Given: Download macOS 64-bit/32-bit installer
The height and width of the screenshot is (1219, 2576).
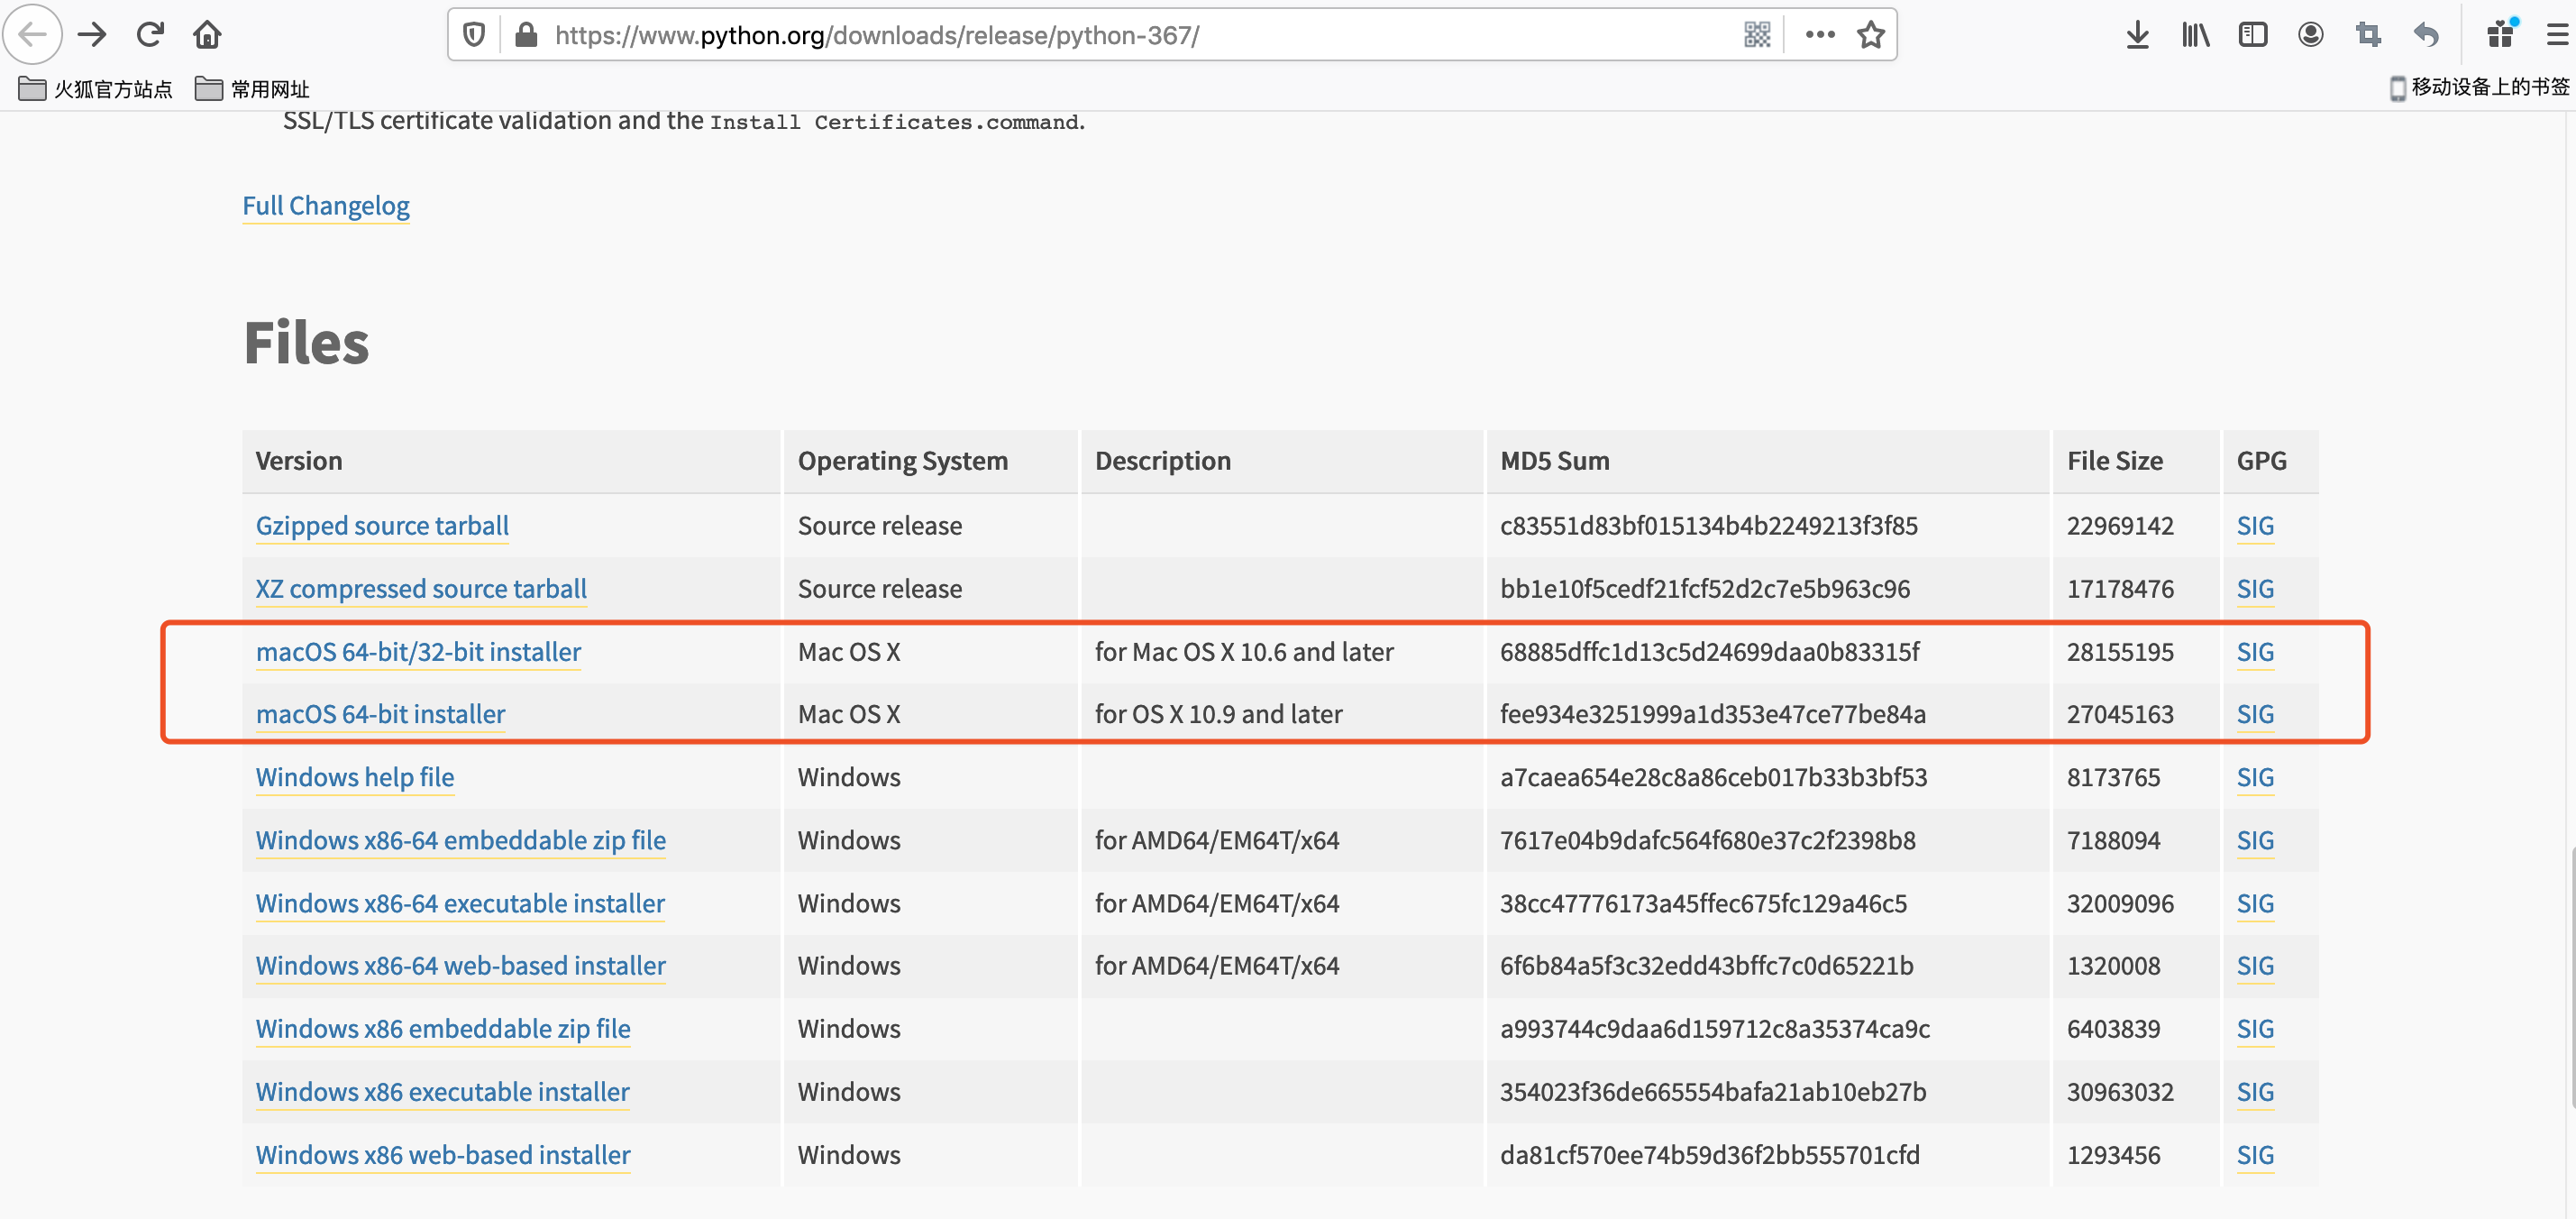Looking at the screenshot, I should [x=418, y=651].
